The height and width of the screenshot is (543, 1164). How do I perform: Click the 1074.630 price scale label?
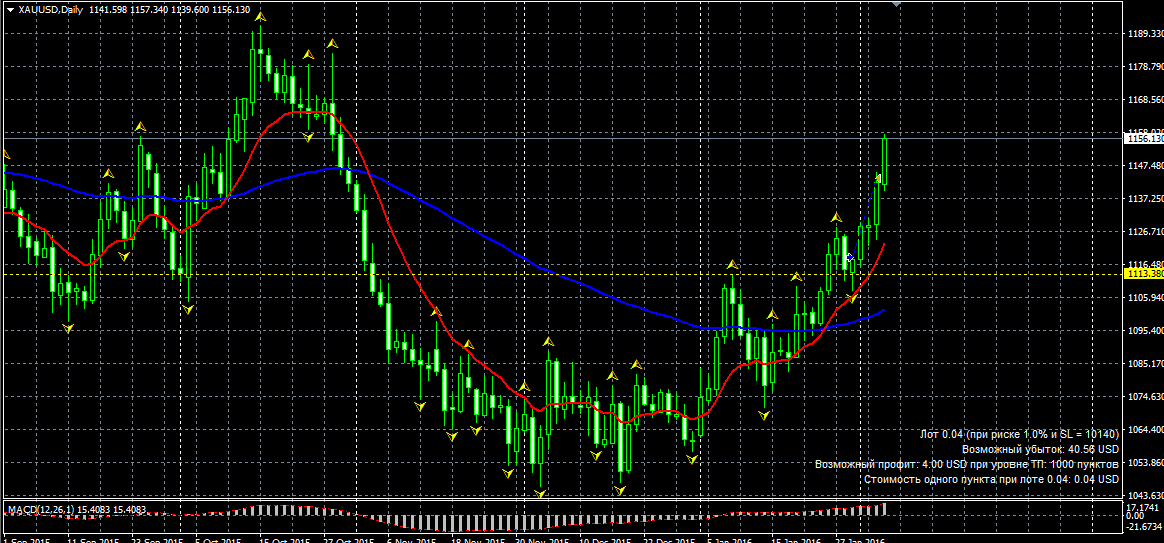click(1144, 397)
